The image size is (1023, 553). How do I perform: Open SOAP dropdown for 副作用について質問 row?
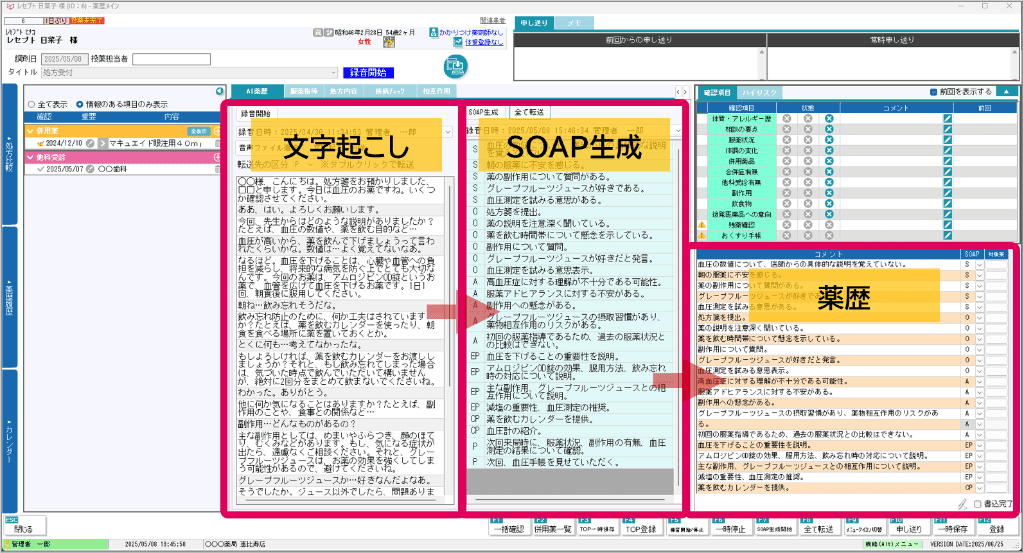(979, 350)
